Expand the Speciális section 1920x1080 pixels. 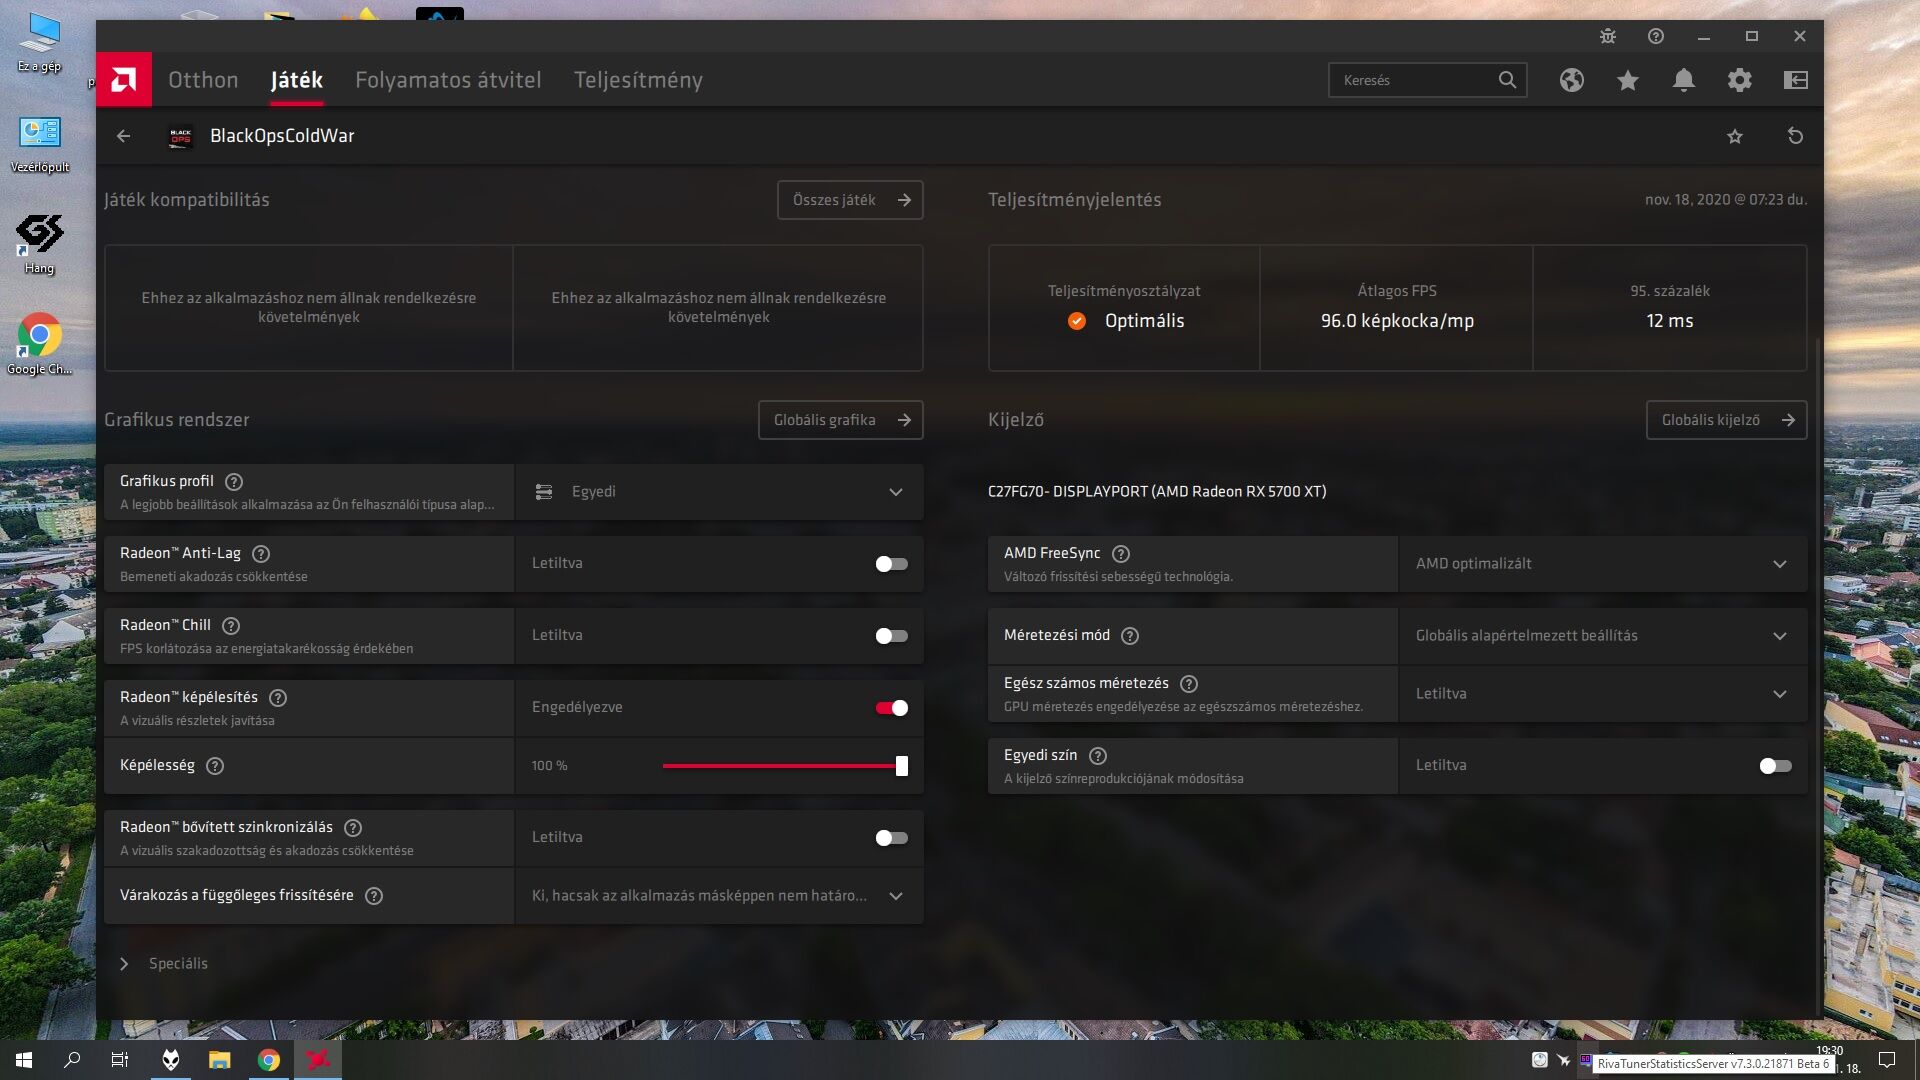[165, 964]
